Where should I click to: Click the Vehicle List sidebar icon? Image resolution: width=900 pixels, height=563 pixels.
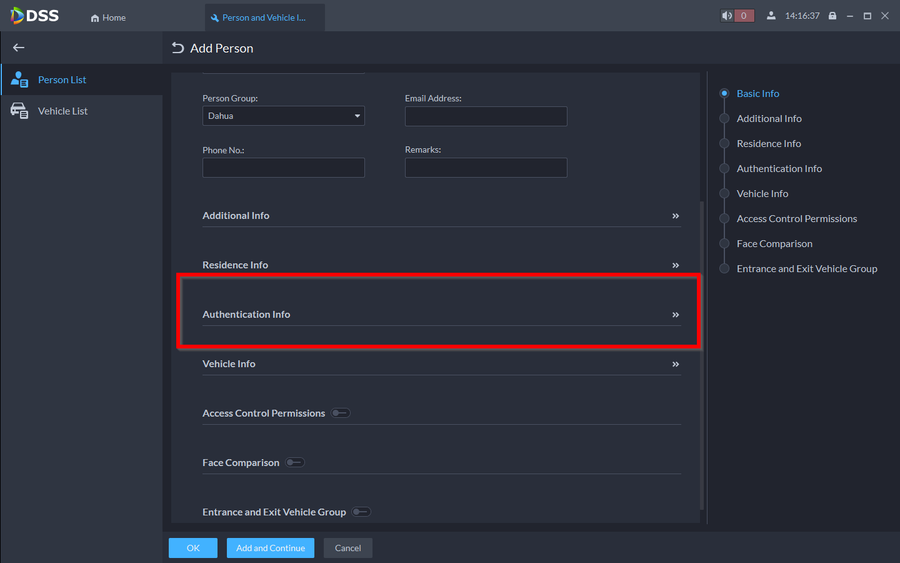click(x=19, y=111)
